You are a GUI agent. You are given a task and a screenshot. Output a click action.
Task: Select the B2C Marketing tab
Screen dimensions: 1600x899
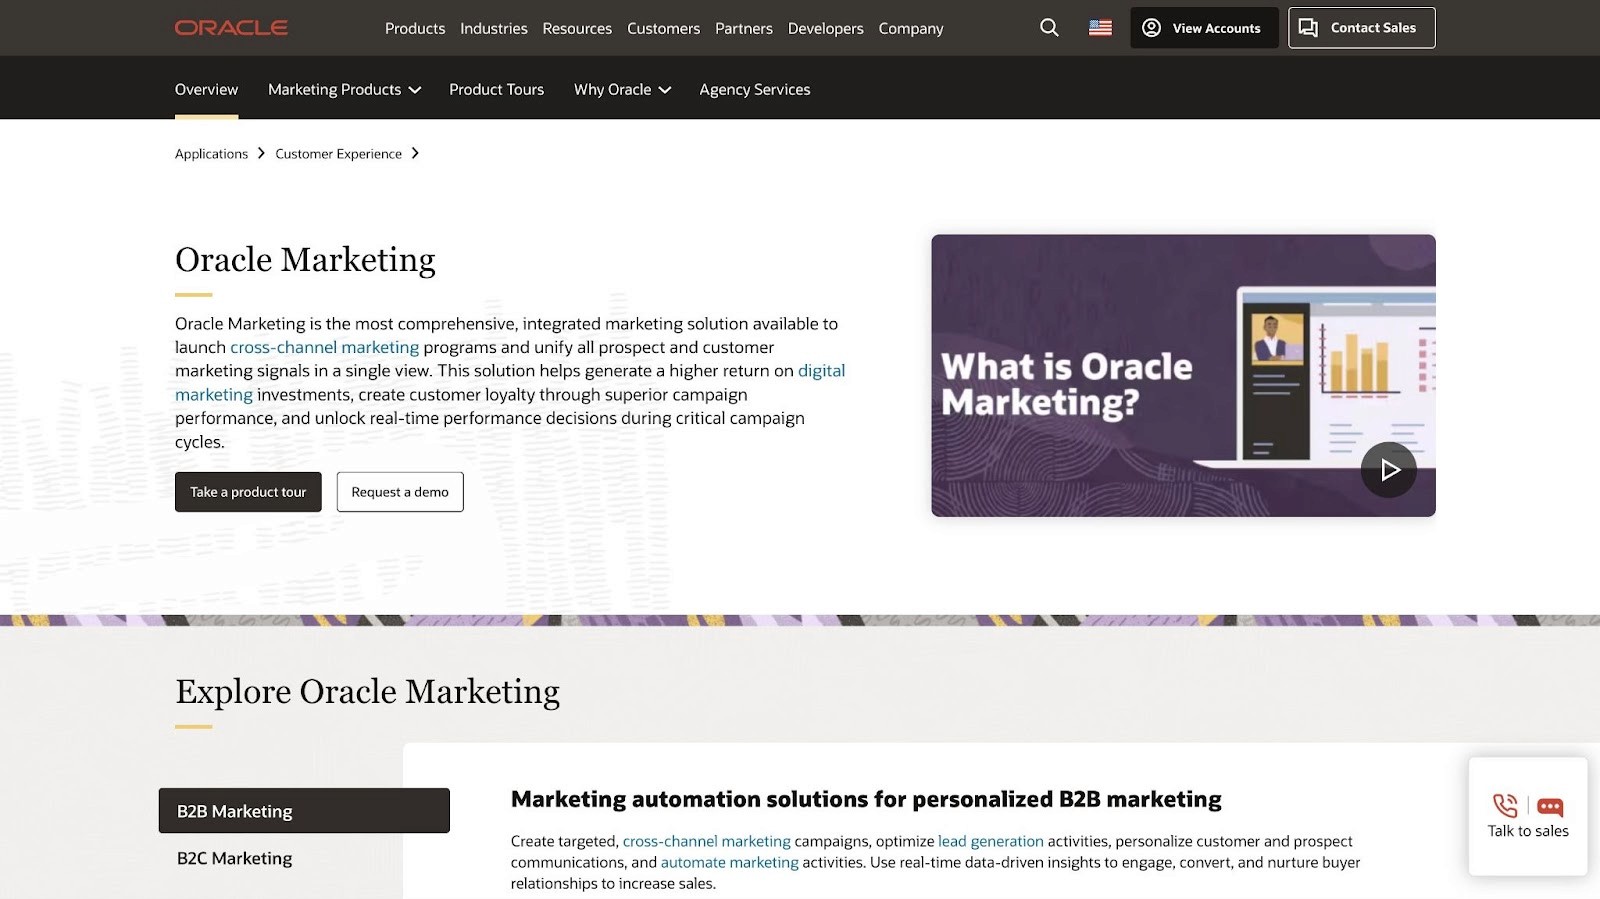coord(234,858)
